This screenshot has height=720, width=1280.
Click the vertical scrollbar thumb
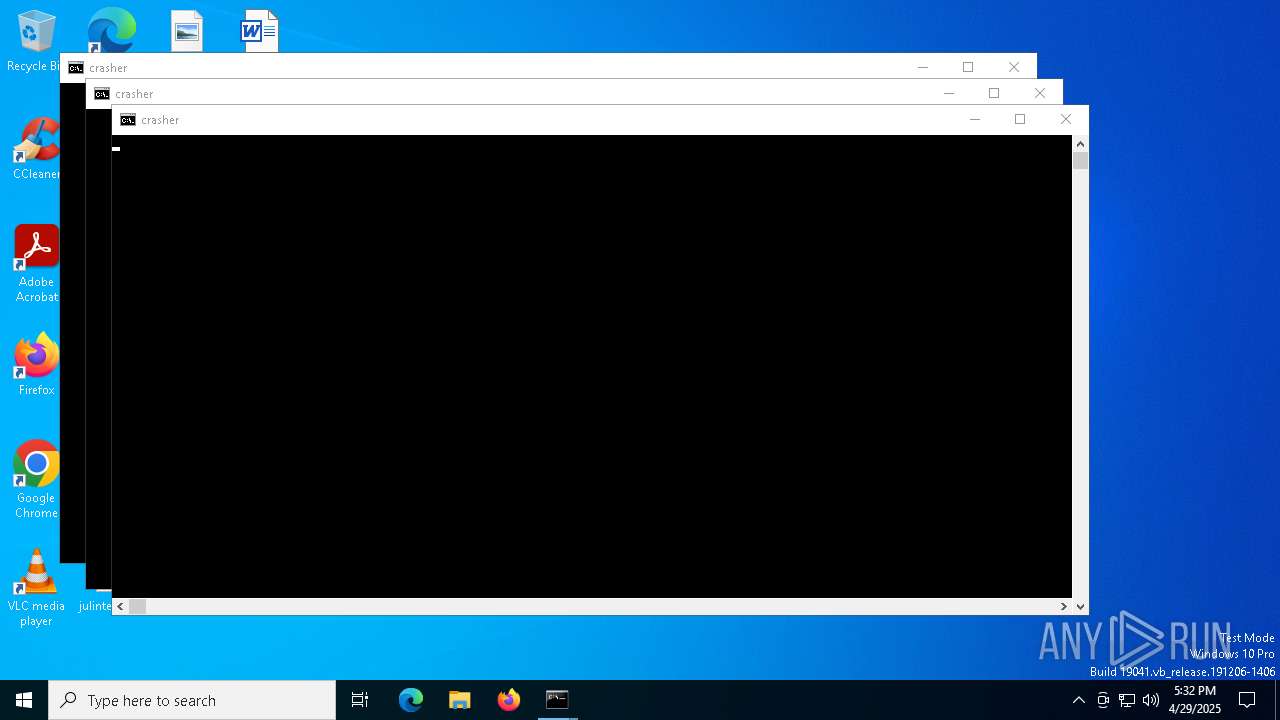click(1080, 161)
